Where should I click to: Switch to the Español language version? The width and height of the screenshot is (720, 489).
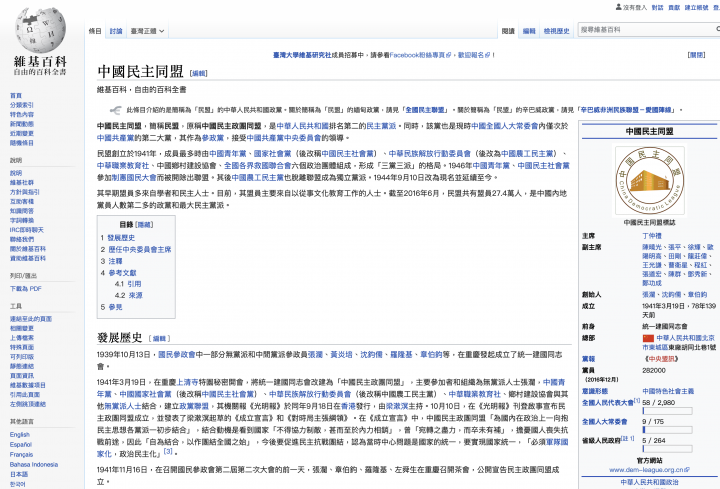(21, 445)
